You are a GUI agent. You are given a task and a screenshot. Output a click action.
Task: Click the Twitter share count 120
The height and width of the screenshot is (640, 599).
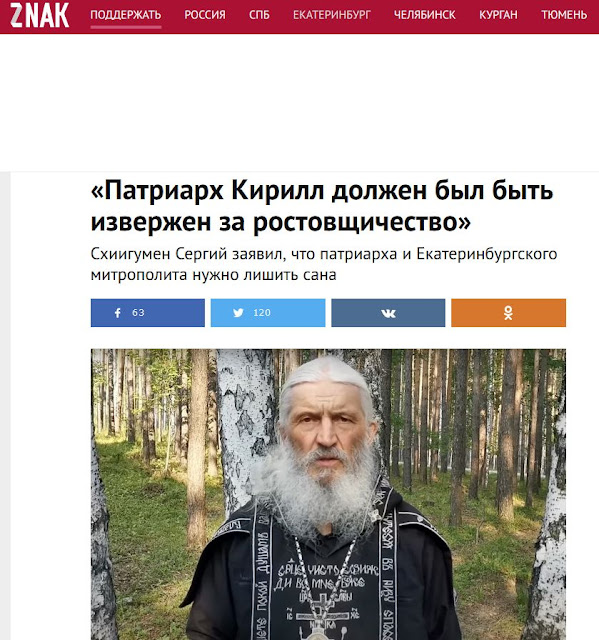[262, 313]
